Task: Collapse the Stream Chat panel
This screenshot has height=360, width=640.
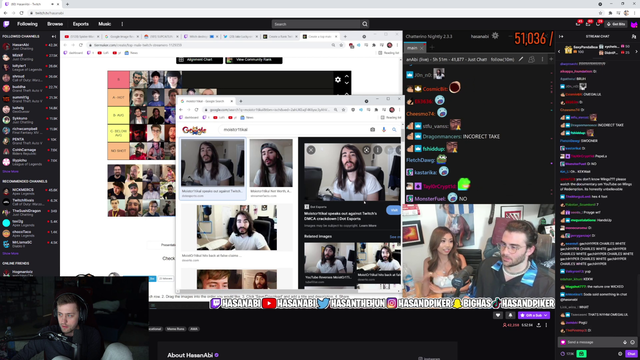Action: coord(562,36)
